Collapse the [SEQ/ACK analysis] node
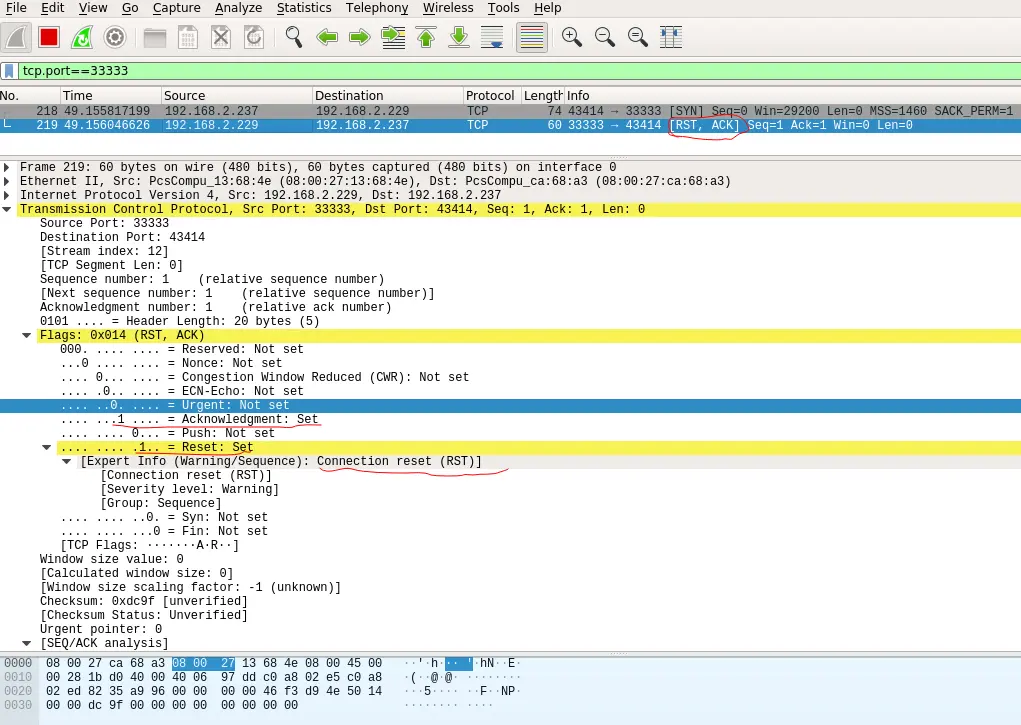 (x=27, y=644)
